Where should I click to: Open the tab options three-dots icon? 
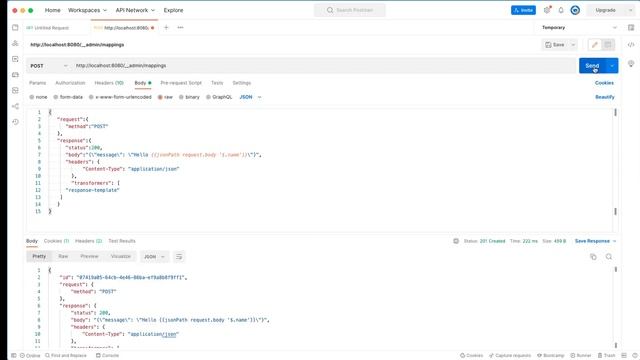[x=180, y=27]
